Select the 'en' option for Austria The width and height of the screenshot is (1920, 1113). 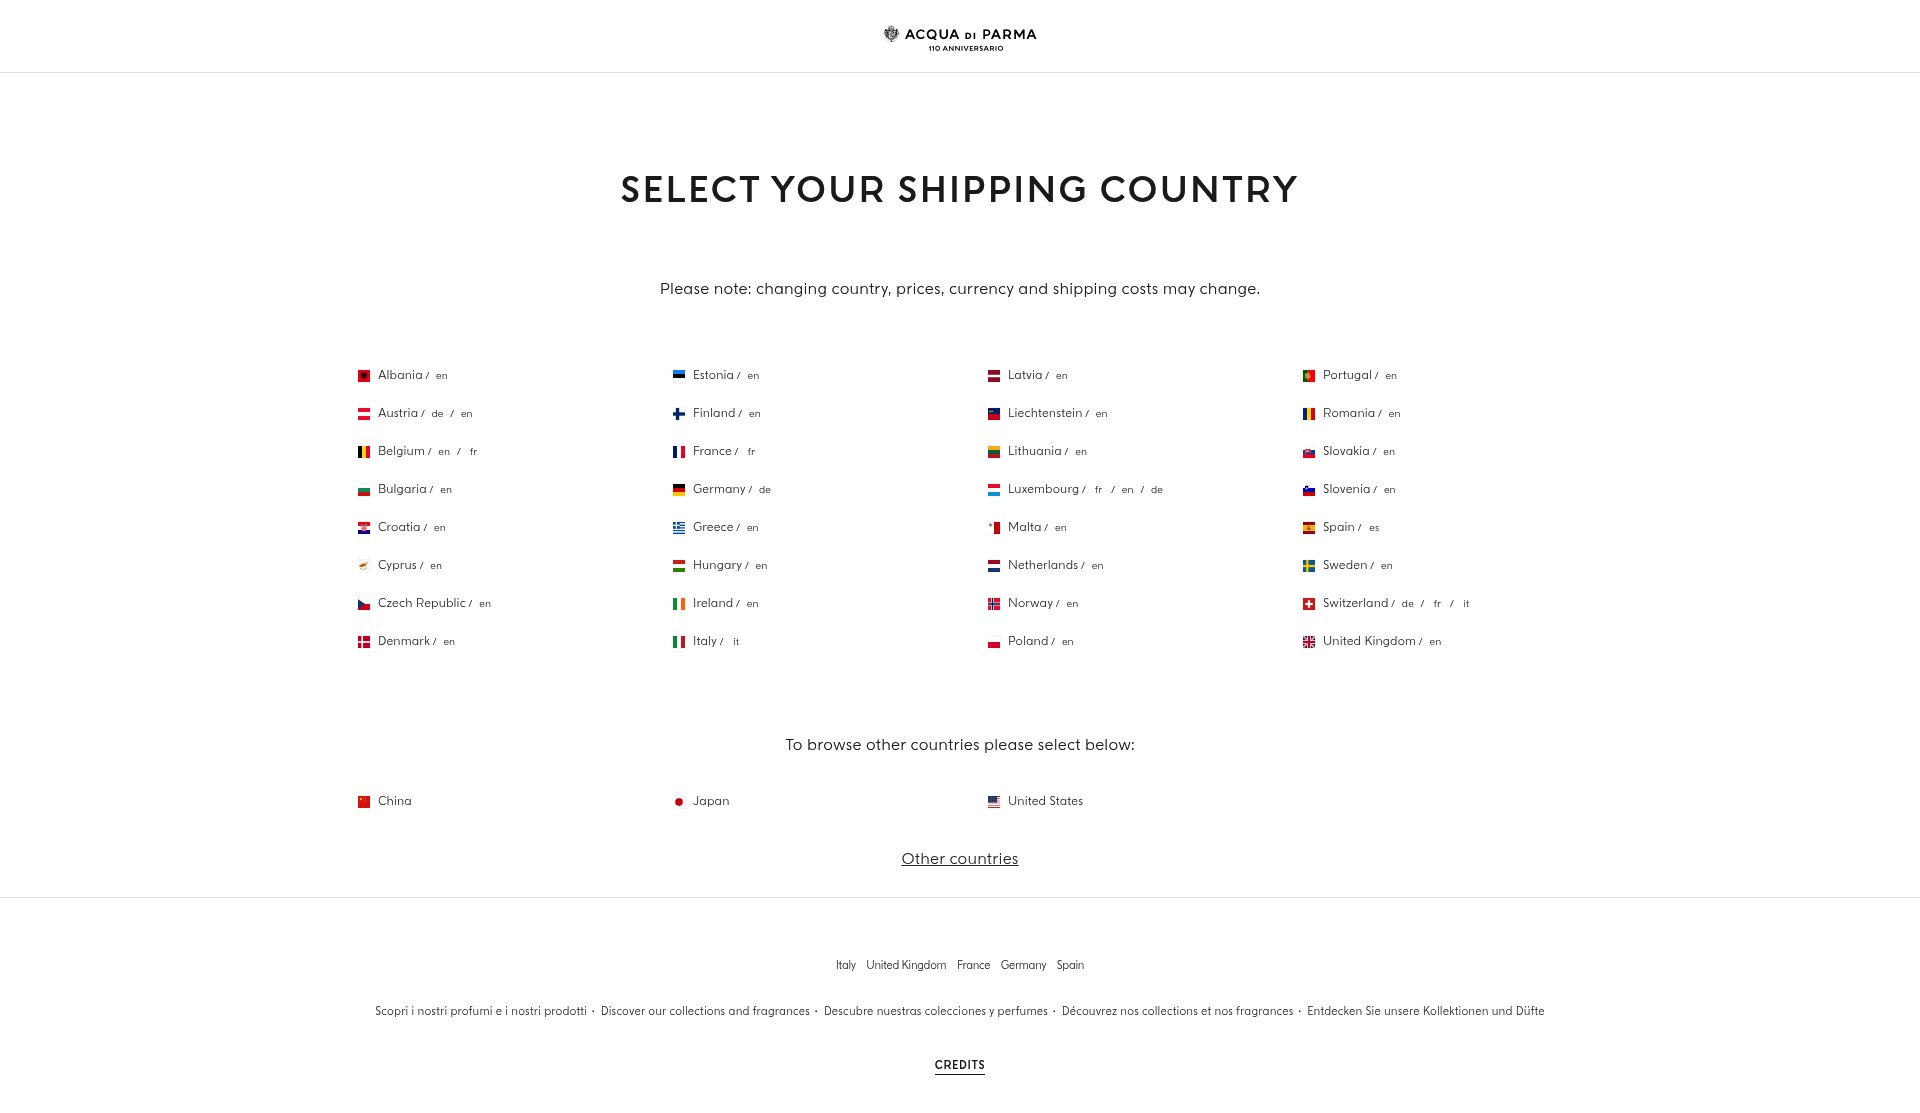[466, 414]
